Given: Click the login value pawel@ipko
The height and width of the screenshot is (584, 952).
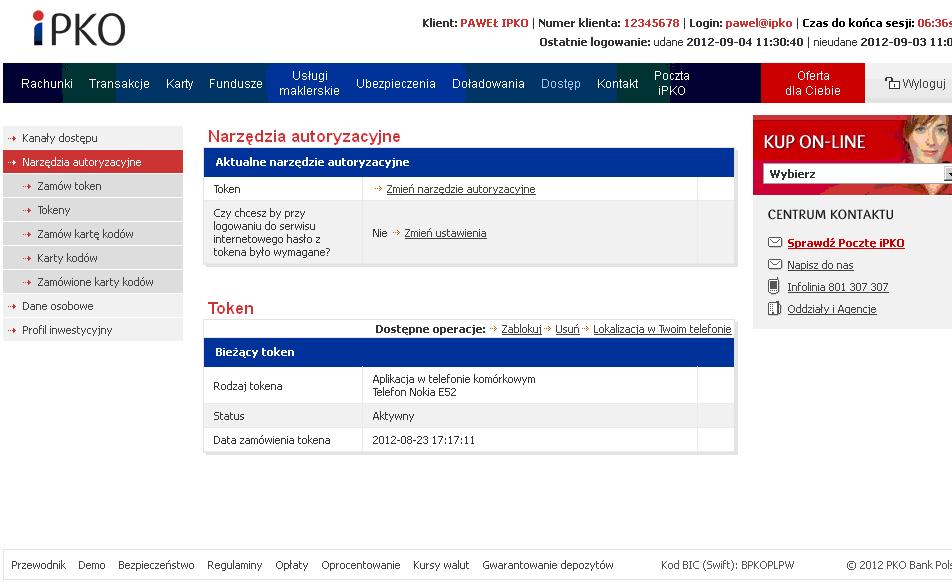Looking at the screenshot, I should pos(759,23).
